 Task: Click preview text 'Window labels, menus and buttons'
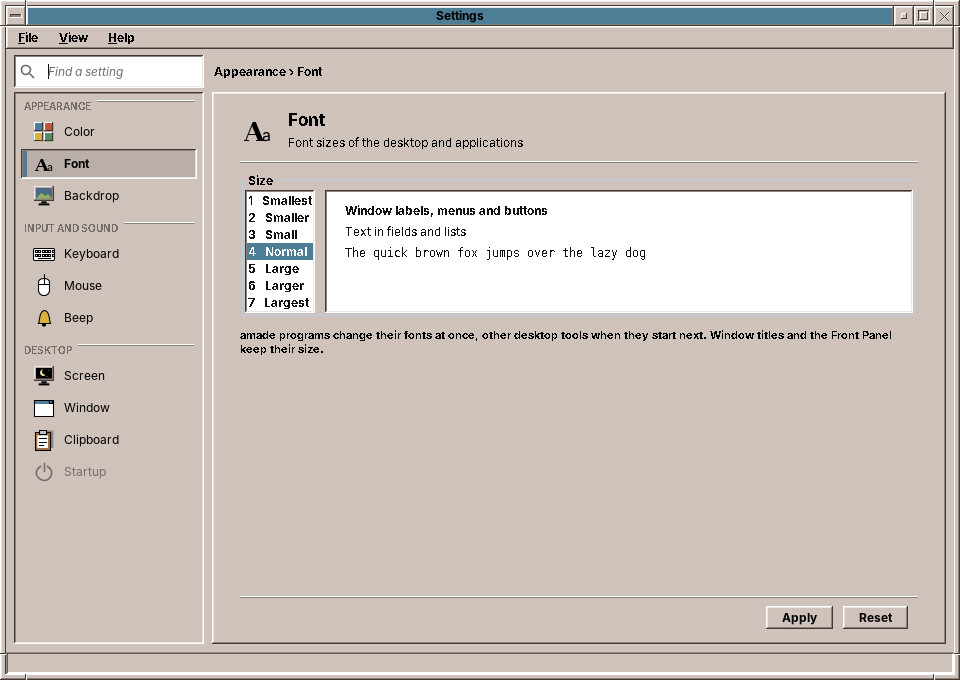point(446,211)
